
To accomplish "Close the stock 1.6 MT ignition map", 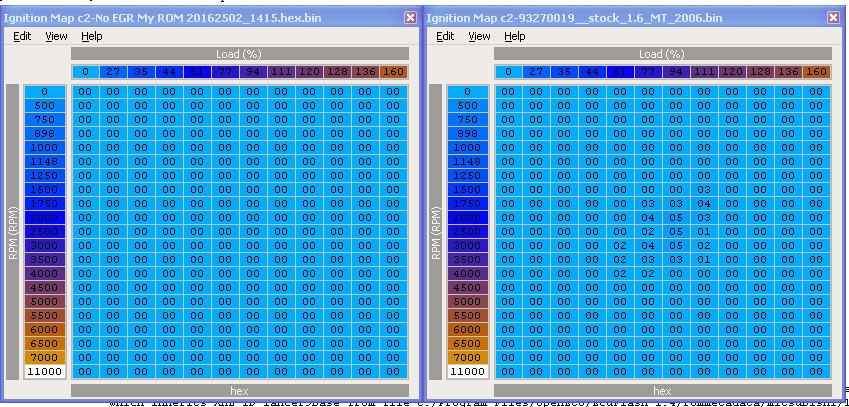I will [x=833, y=18].
